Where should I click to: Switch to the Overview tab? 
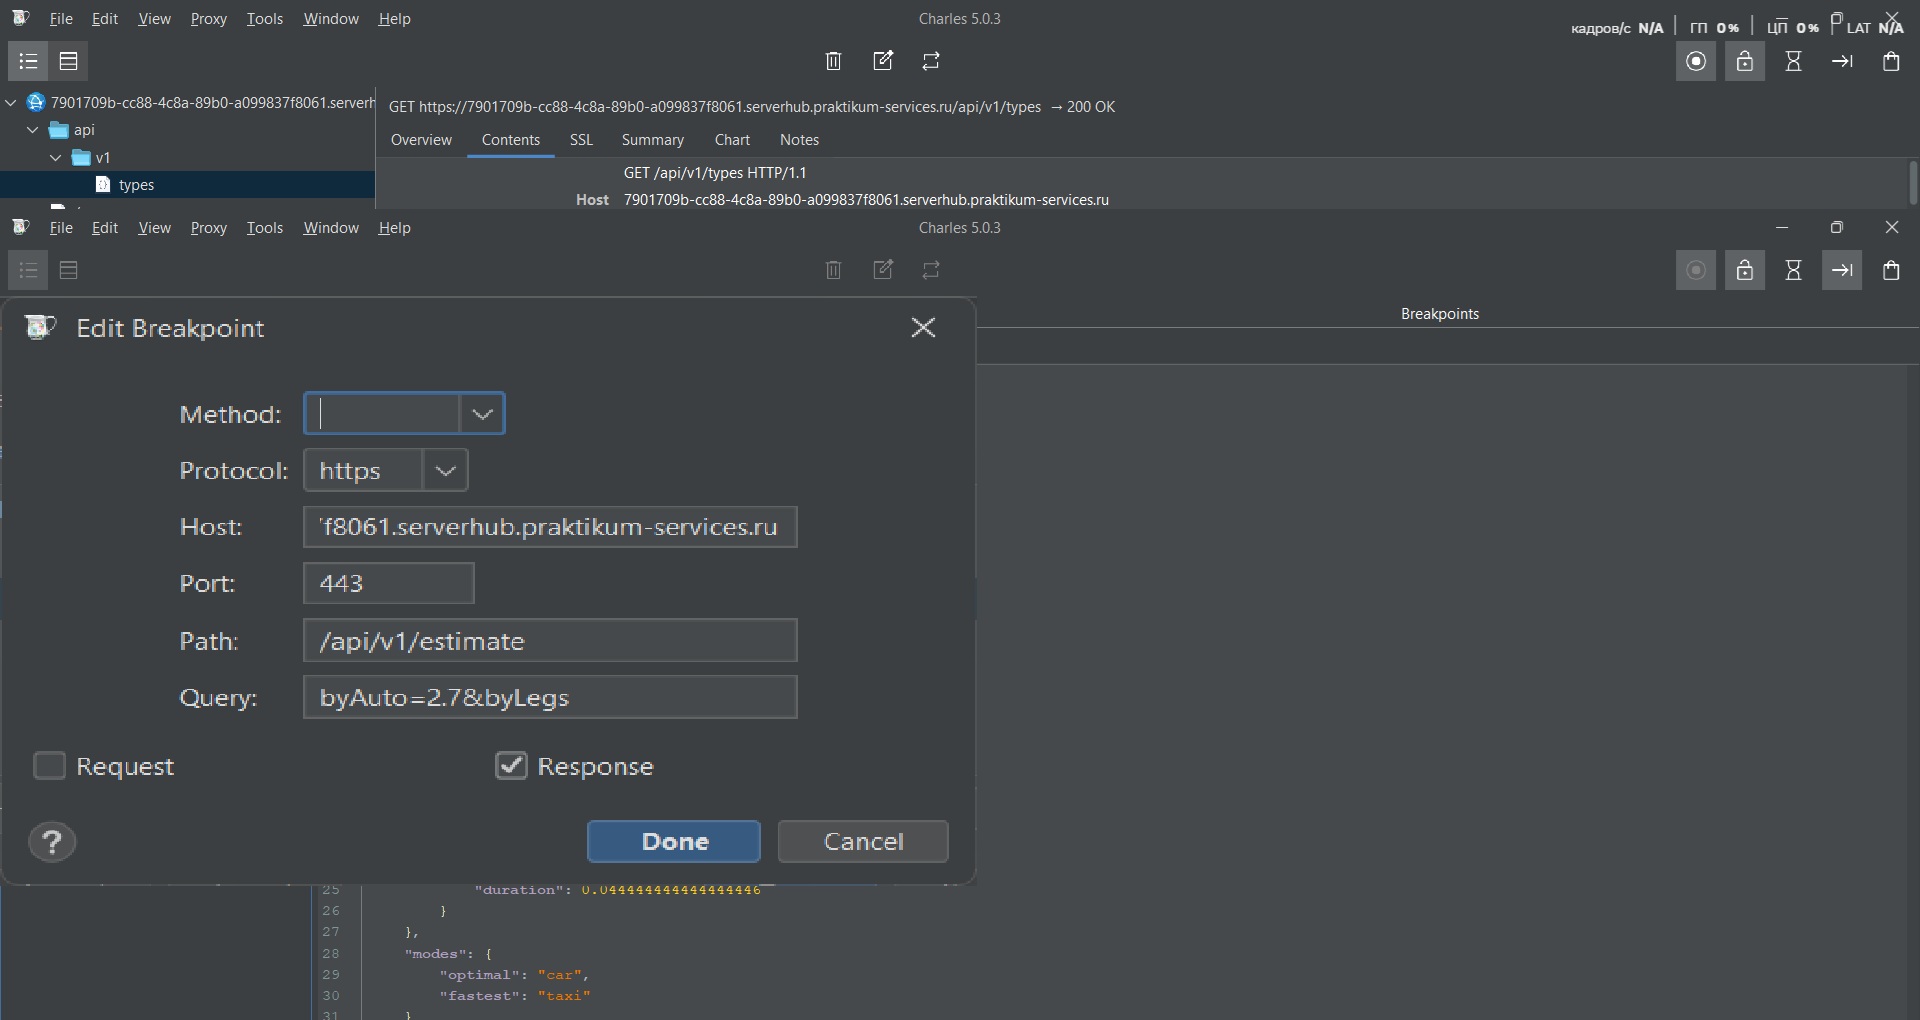point(421,140)
